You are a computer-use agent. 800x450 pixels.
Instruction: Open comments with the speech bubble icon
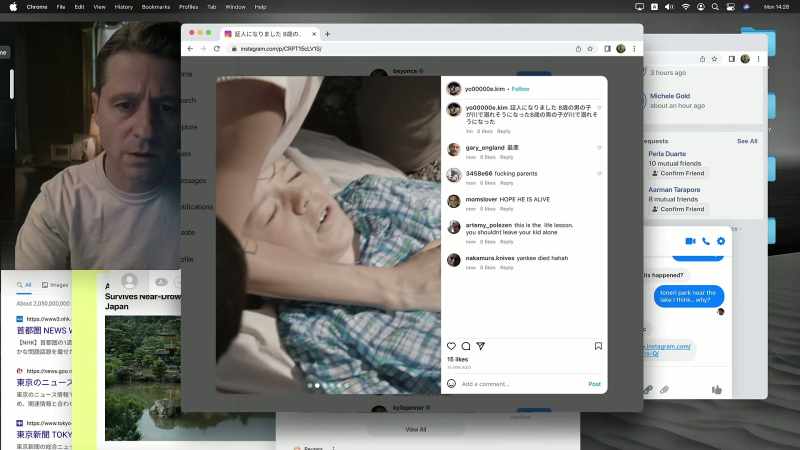pyautogui.click(x=466, y=346)
